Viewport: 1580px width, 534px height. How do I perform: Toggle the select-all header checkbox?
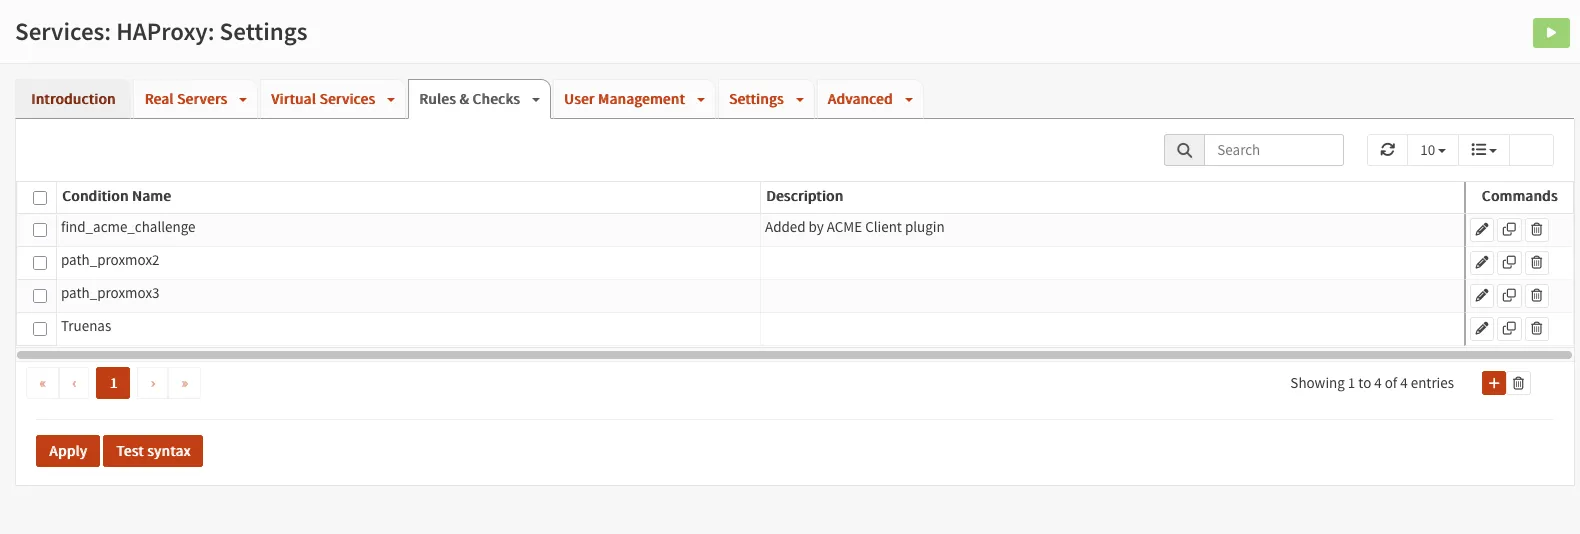[x=40, y=198]
